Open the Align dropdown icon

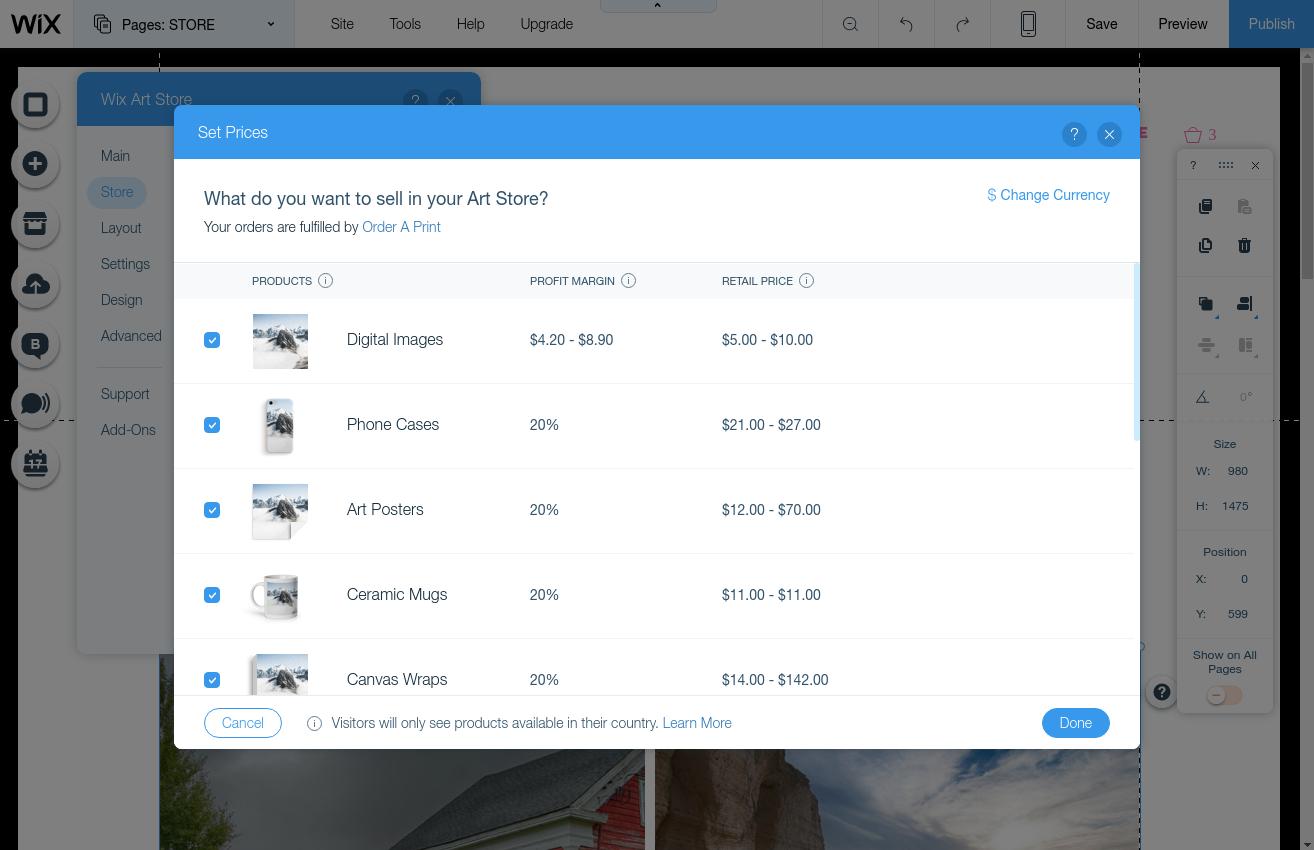[1245, 304]
